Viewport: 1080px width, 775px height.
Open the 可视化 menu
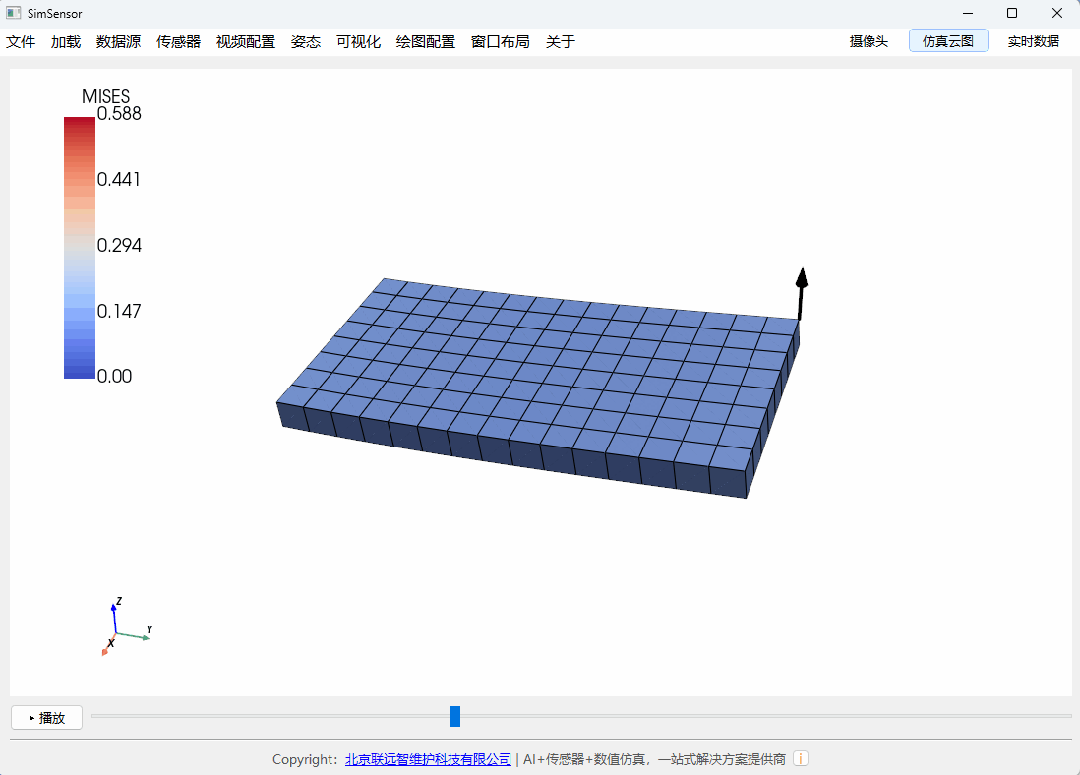pyautogui.click(x=358, y=42)
